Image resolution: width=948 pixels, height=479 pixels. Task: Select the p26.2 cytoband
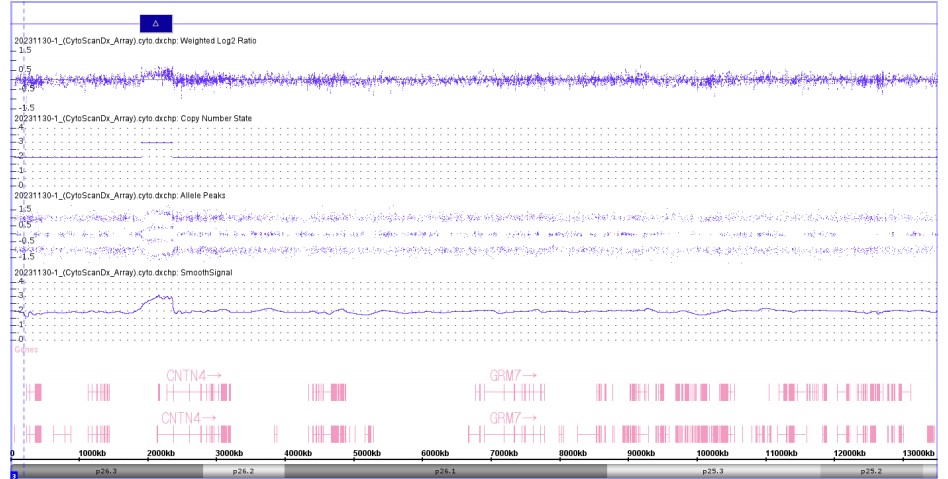(243, 470)
